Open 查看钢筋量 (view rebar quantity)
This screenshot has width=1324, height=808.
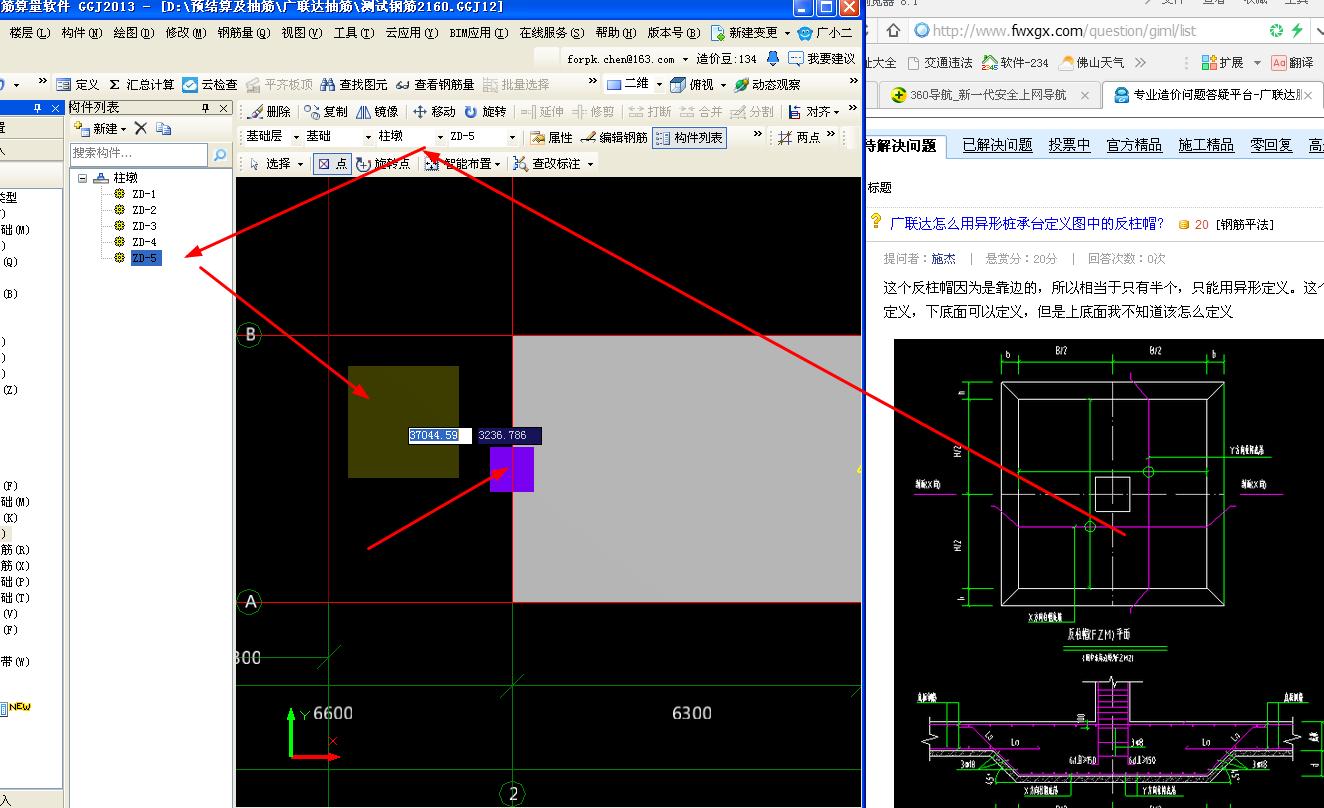435,85
